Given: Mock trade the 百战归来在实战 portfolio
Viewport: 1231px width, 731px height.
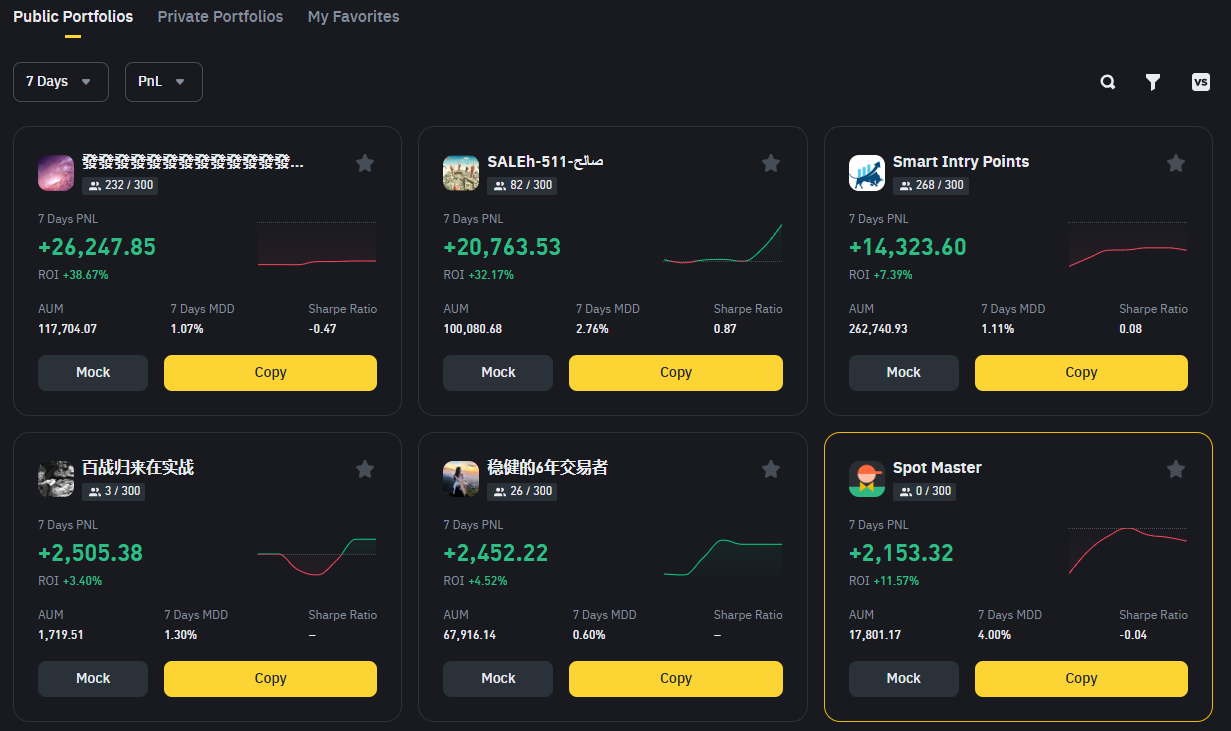Looking at the screenshot, I should pyautogui.click(x=92, y=678).
